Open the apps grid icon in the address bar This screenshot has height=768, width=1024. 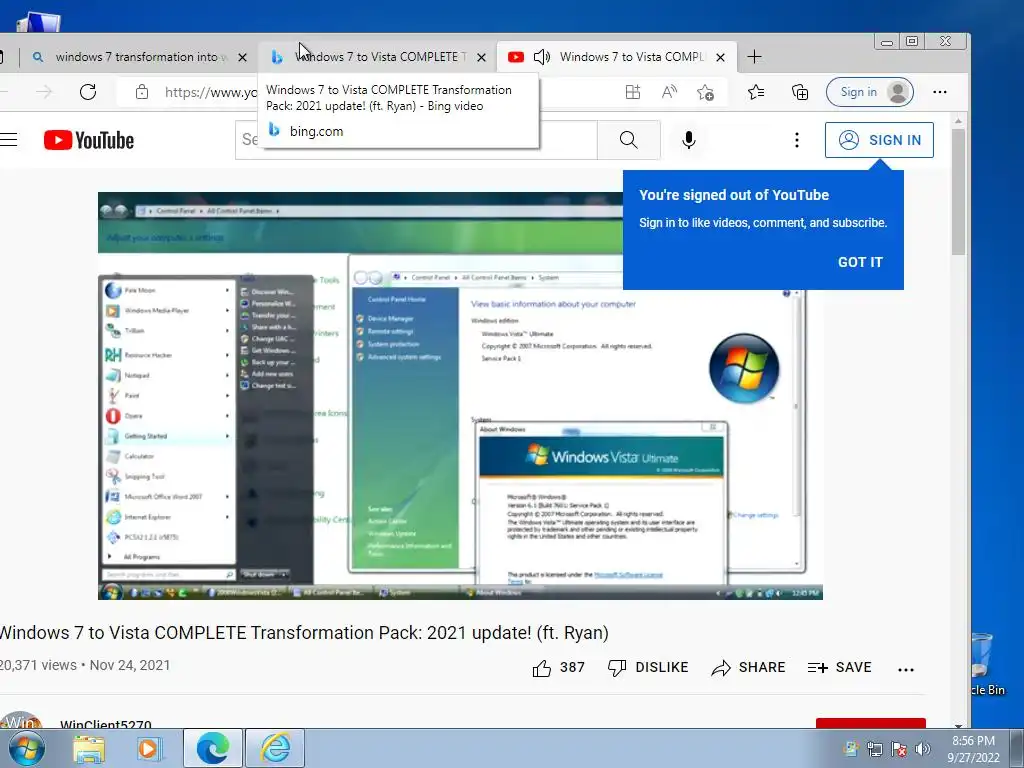(x=632, y=92)
